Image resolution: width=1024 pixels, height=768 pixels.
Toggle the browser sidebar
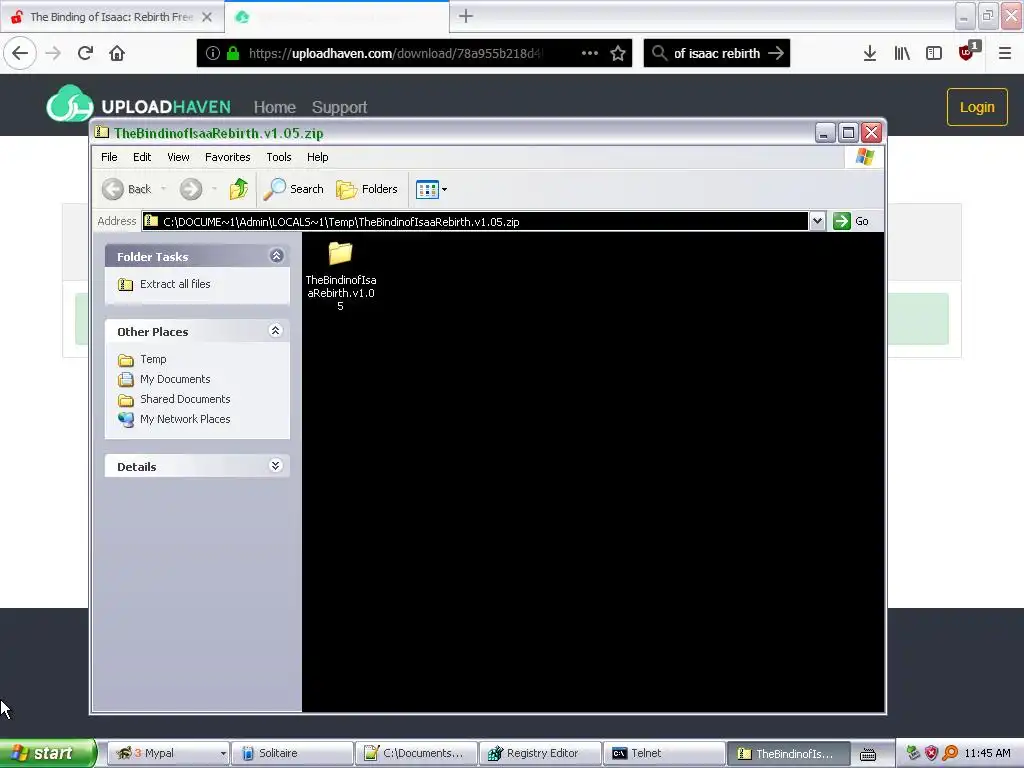point(934,54)
